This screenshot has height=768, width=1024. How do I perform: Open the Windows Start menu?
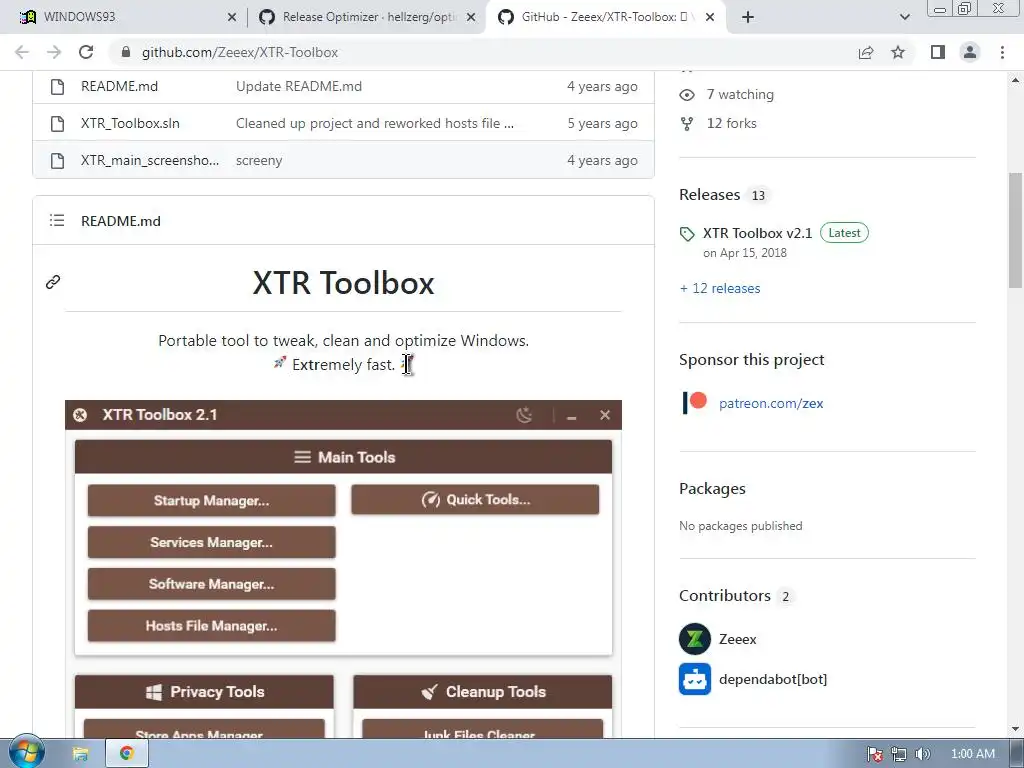pyautogui.click(x=27, y=753)
